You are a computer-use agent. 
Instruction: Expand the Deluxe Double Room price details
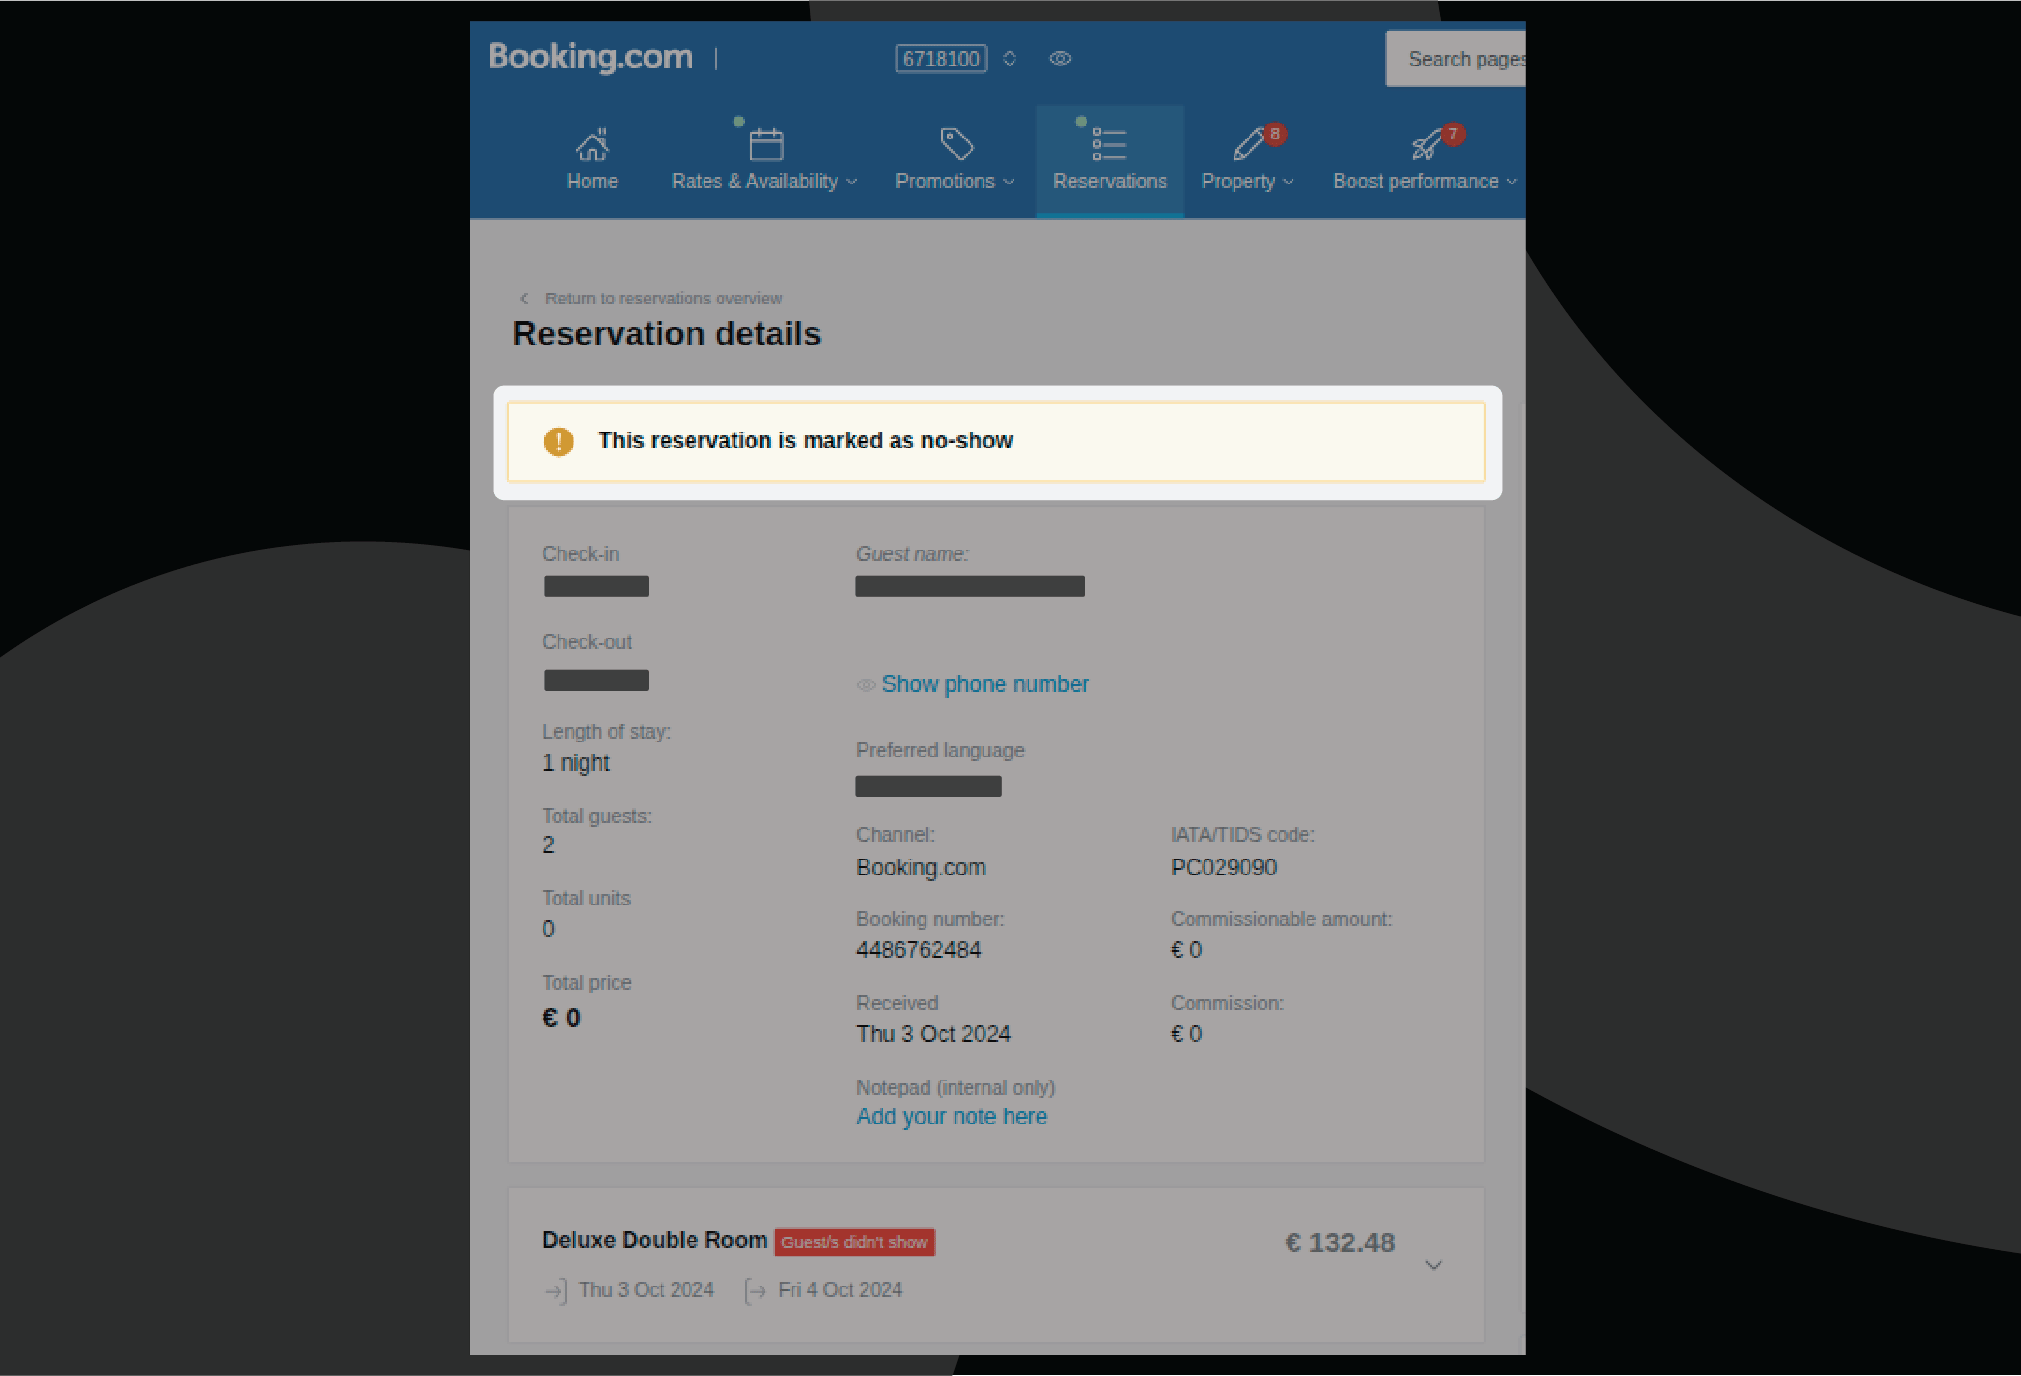[x=1434, y=1264]
